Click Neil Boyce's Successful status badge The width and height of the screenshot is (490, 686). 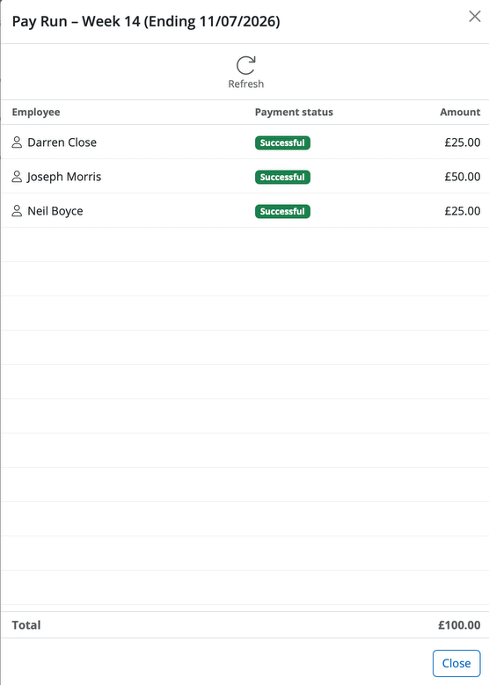(x=283, y=211)
